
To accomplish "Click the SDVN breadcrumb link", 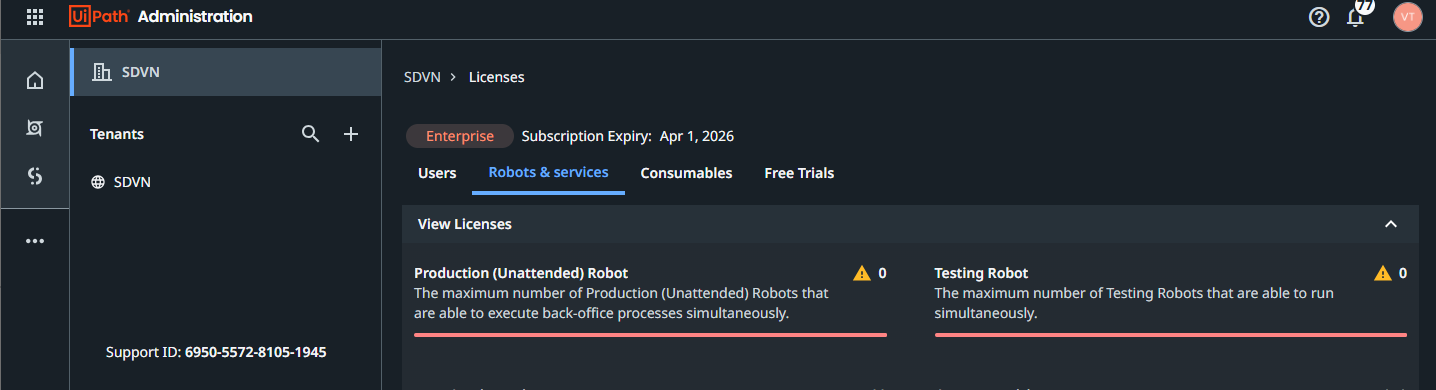I will [420, 77].
